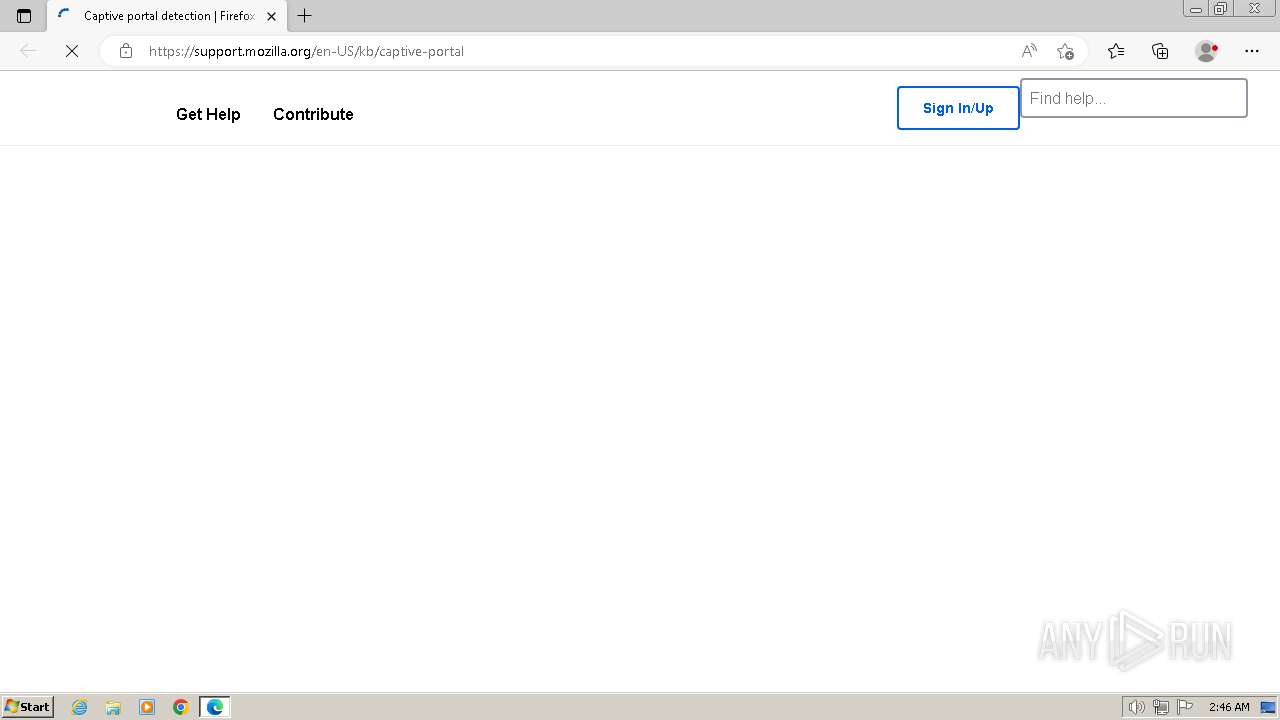
Task: Open the Read aloud icon
Action: click(x=1029, y=51)
